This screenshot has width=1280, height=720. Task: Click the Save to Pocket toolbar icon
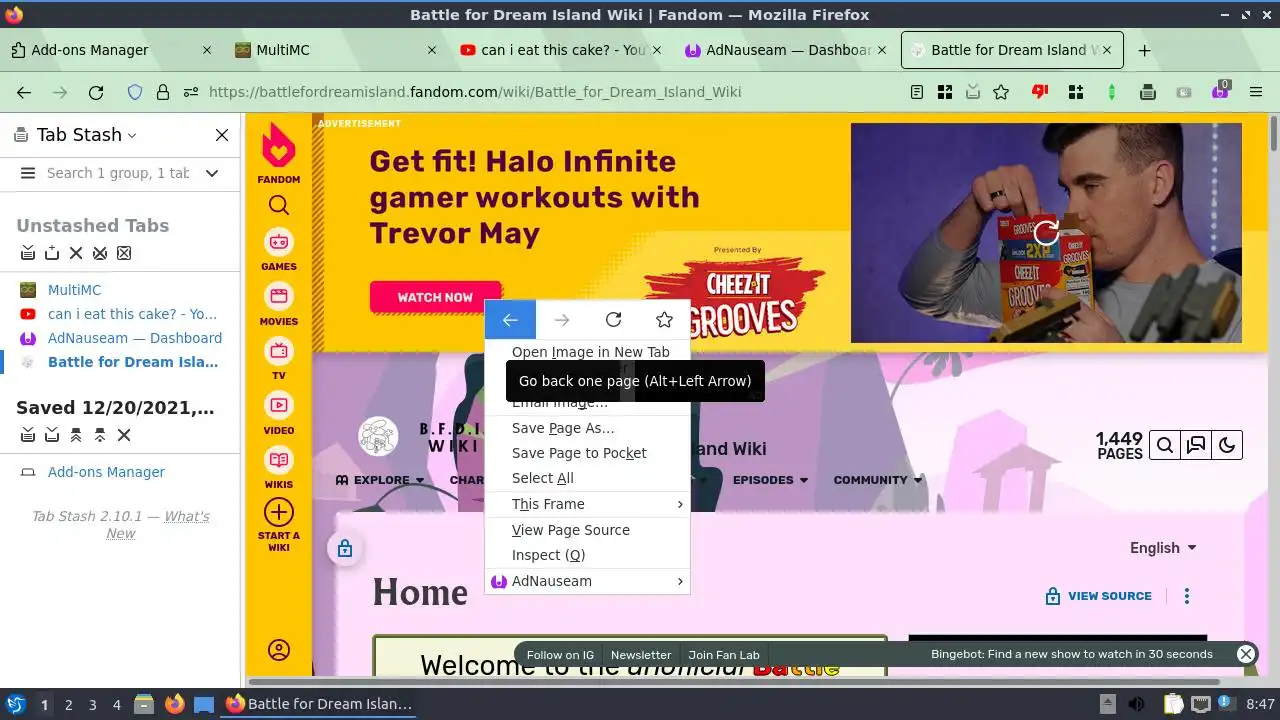(973, 92)
